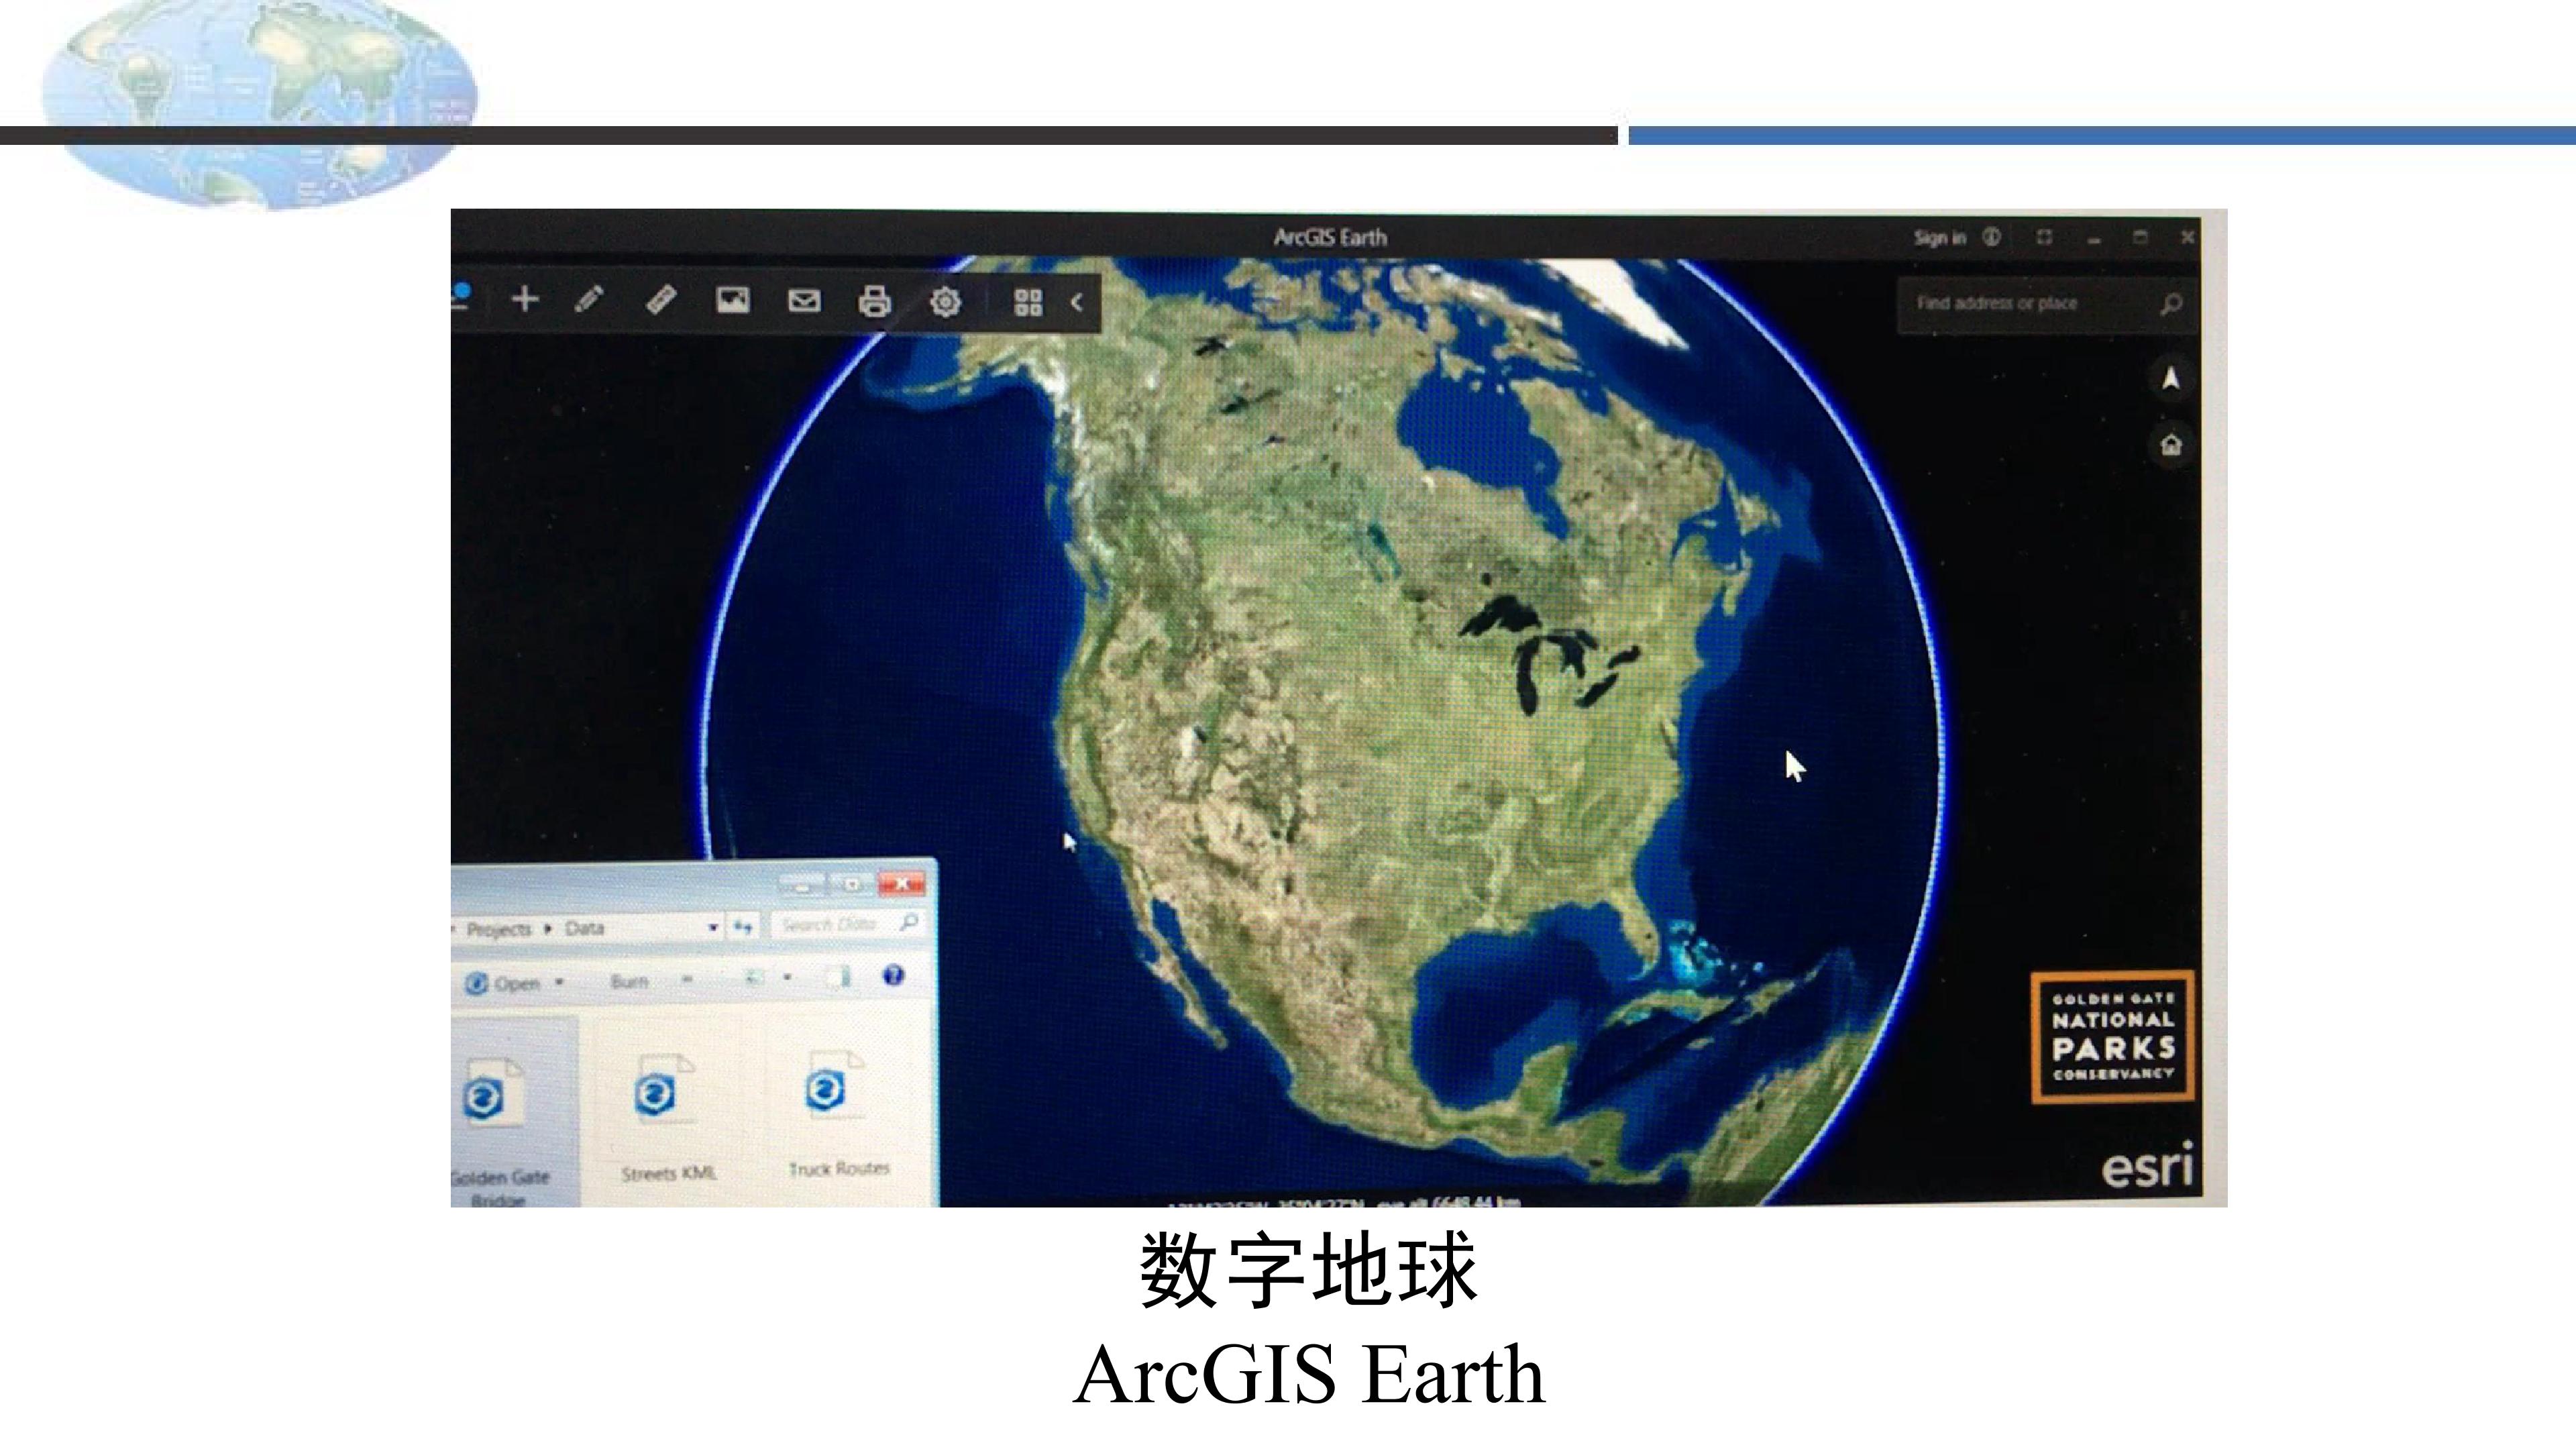Click the north arrow compass button
The height and width of the screenshot is (1449, 2576).
(2171, 378)
